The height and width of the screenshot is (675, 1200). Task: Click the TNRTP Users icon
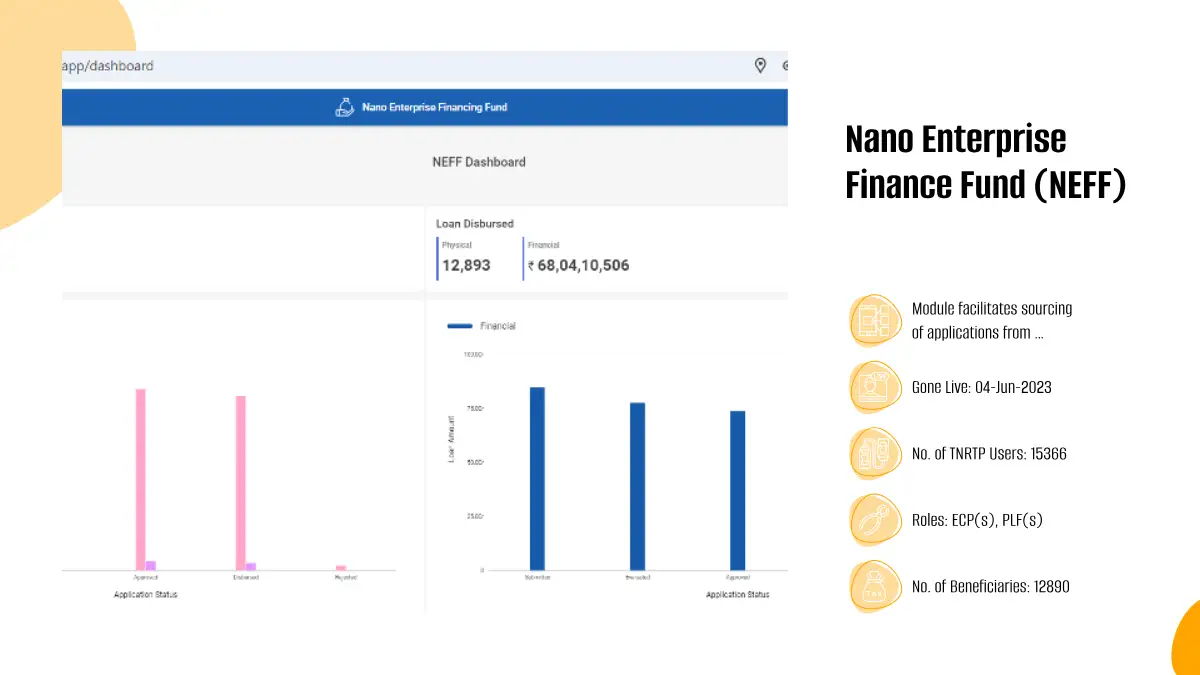pyautogui.click(x=876, y=453)
